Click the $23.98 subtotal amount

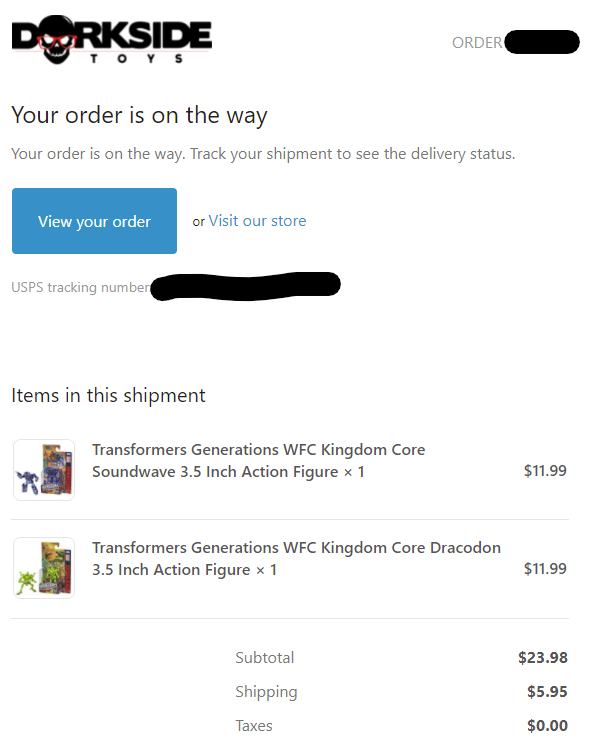pos(542,658)
